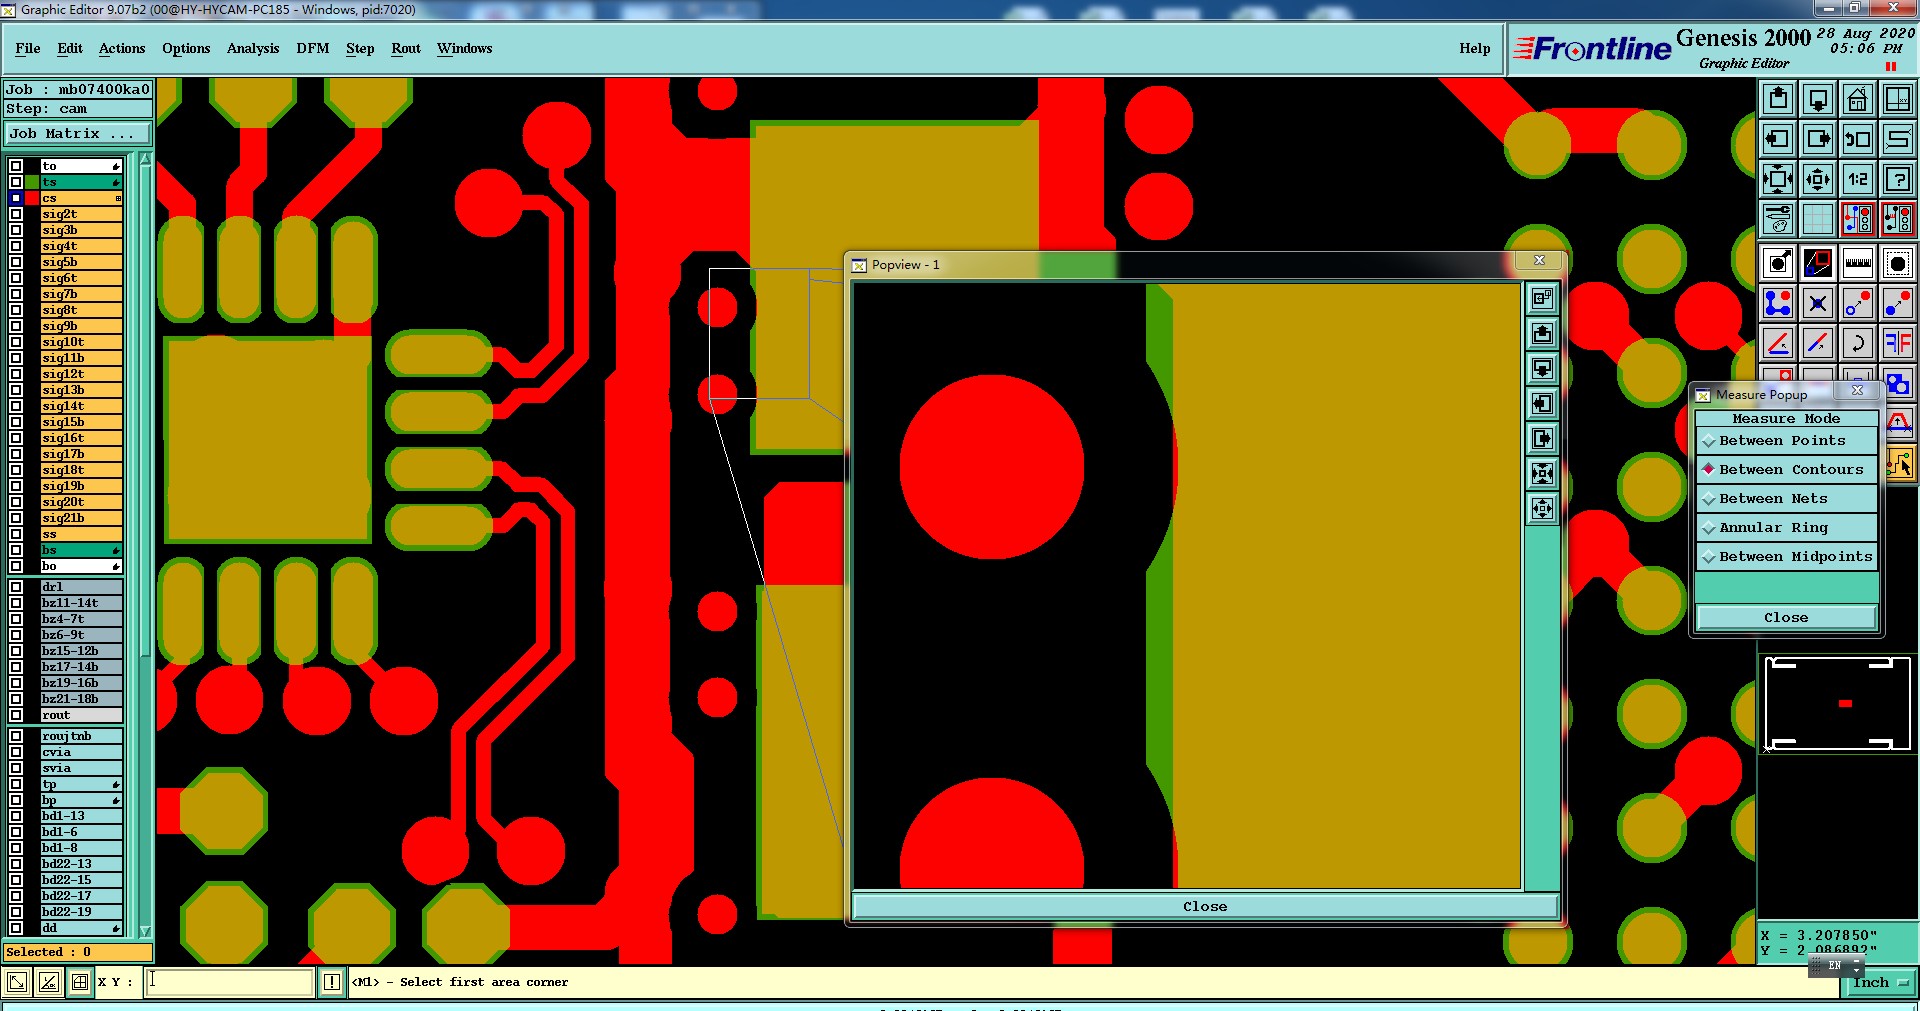The height and width of the screenshot is (1011, 1920).
Task: Select Annular Ring measure mode
Action: [x=1787, y=528]
